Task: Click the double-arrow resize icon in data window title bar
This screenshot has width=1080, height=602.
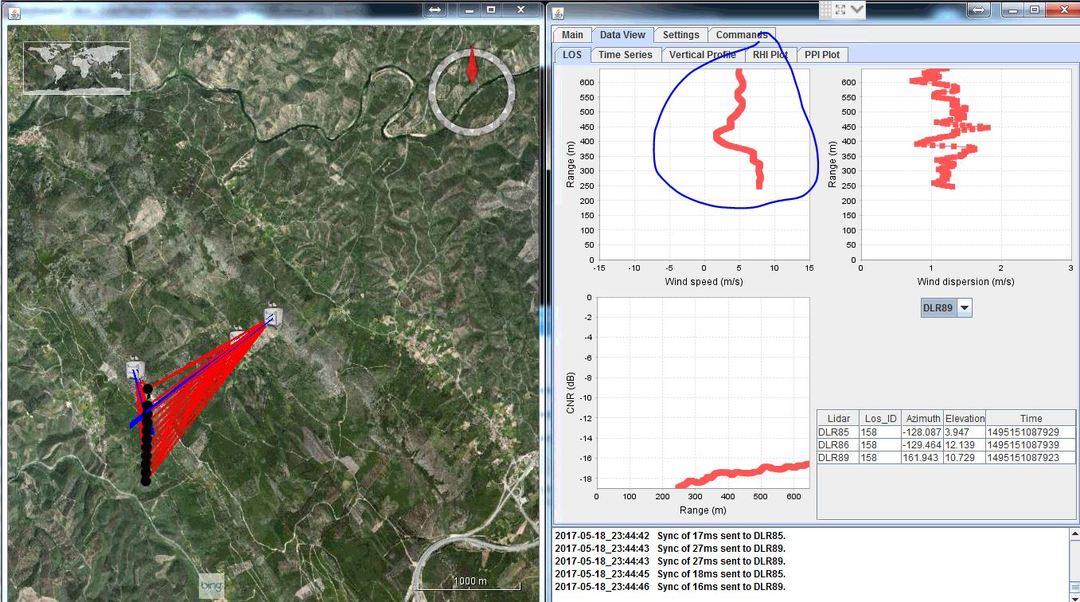Action: pyautogui.click(x=979, y=9)
